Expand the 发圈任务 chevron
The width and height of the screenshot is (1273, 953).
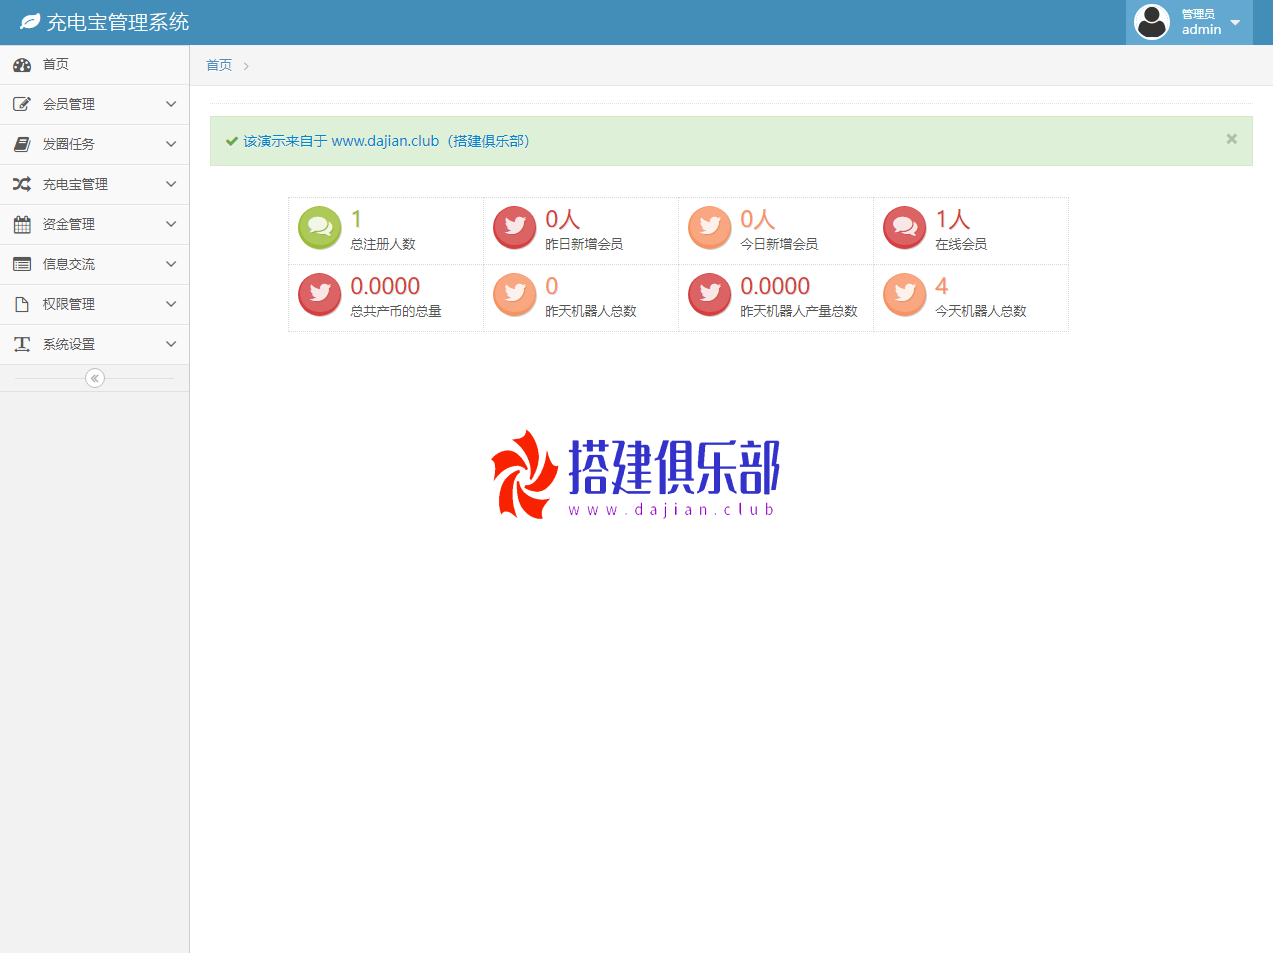click(171, 144)
